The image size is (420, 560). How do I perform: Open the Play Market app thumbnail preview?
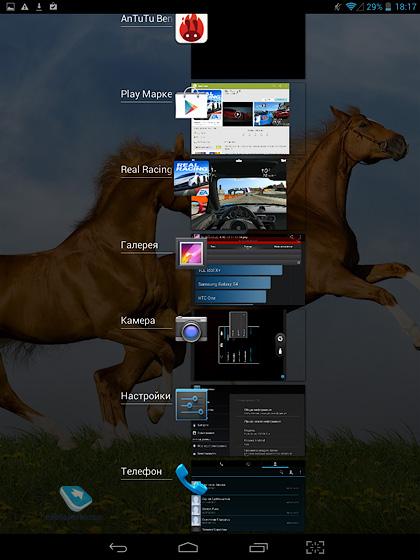tap(241, 119)
